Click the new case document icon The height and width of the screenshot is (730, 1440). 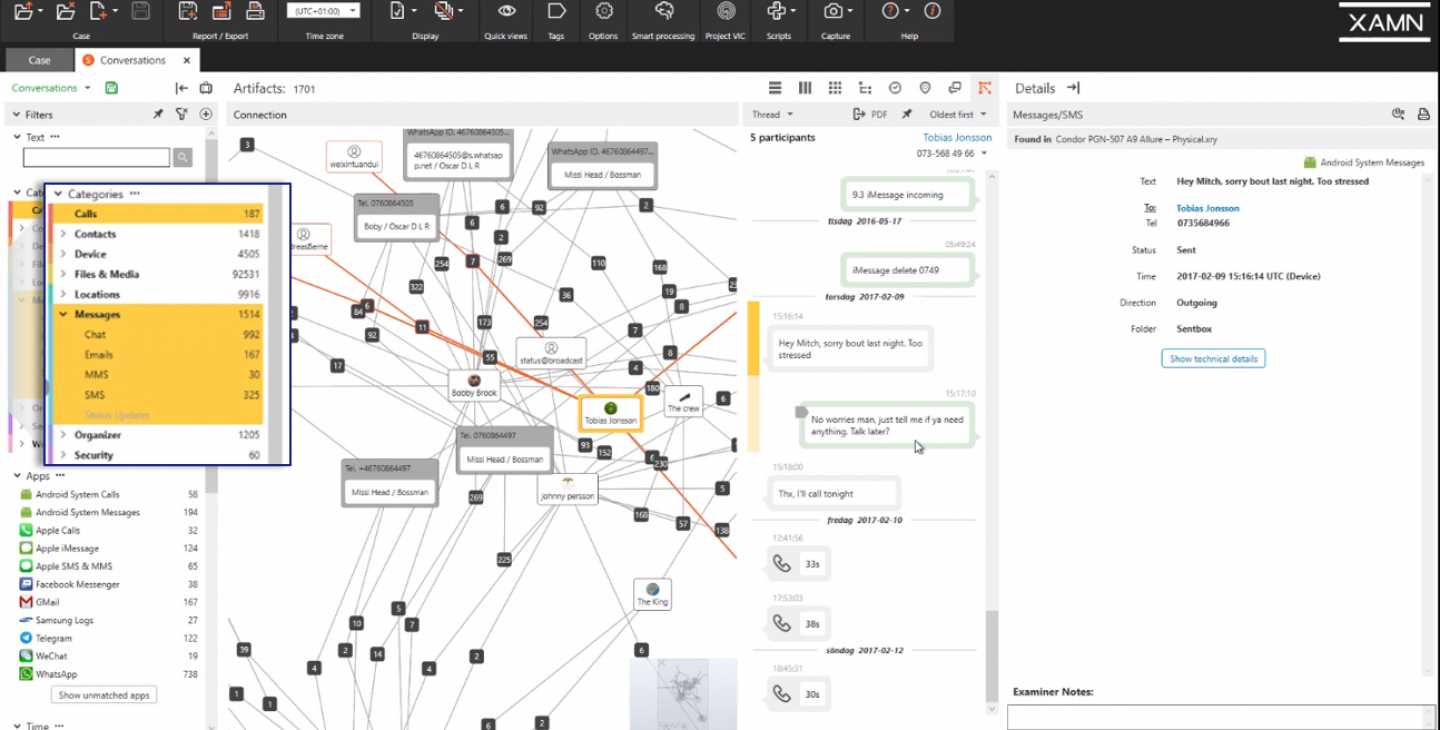coord(98,11)
